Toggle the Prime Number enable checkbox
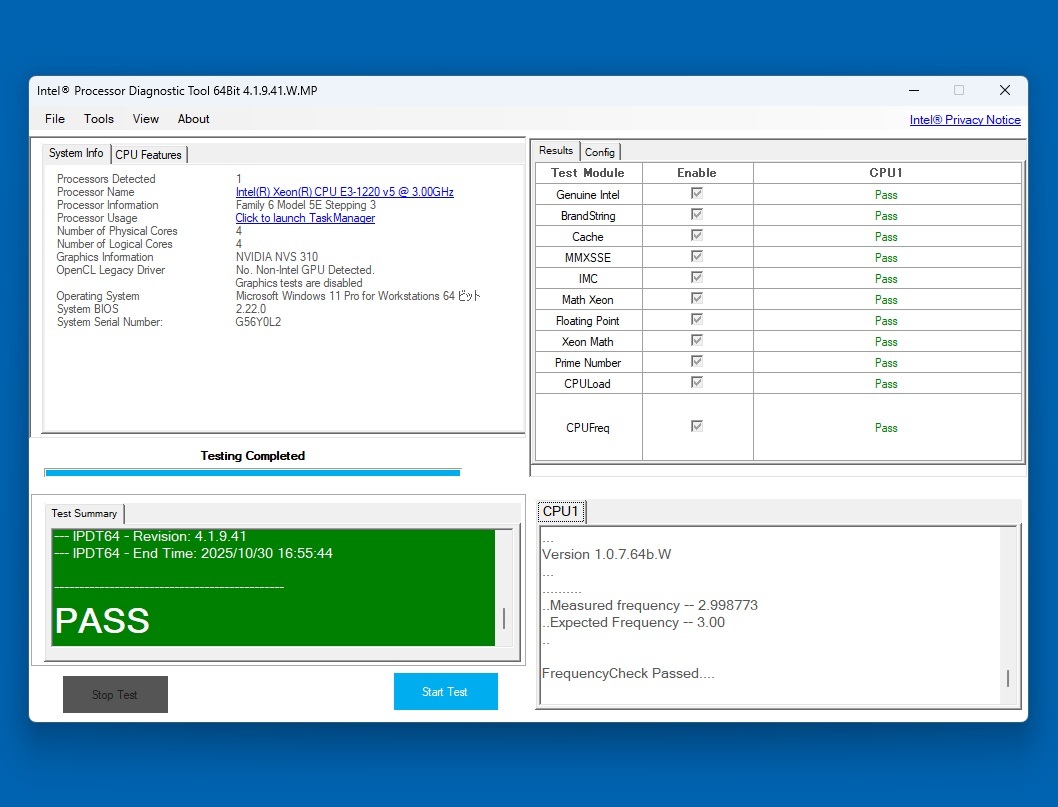Viewport: 1058px width, 807px height. (697, 362)
